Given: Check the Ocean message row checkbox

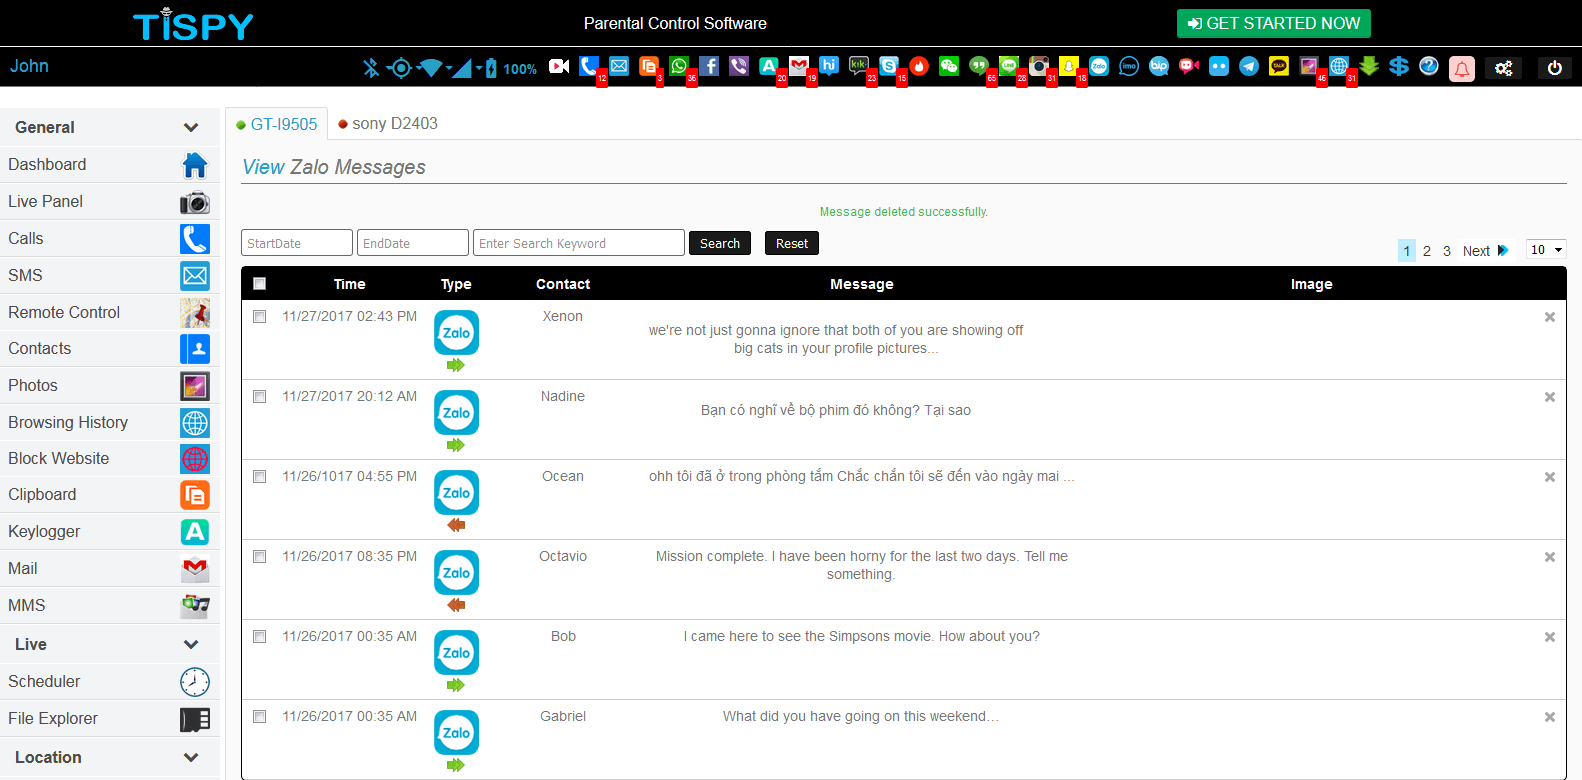Looking at the screenshot, I should click(x=260, y=476).
